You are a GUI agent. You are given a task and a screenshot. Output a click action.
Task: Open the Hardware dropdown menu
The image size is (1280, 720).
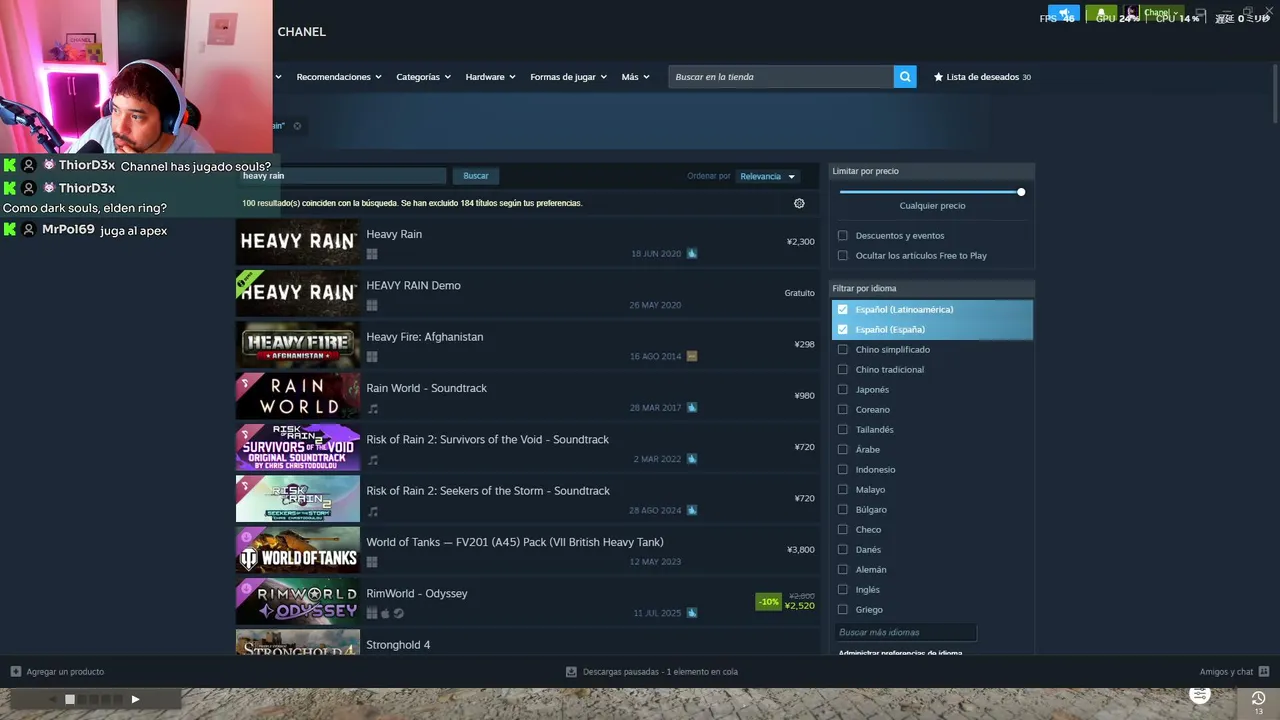[490, 77]
